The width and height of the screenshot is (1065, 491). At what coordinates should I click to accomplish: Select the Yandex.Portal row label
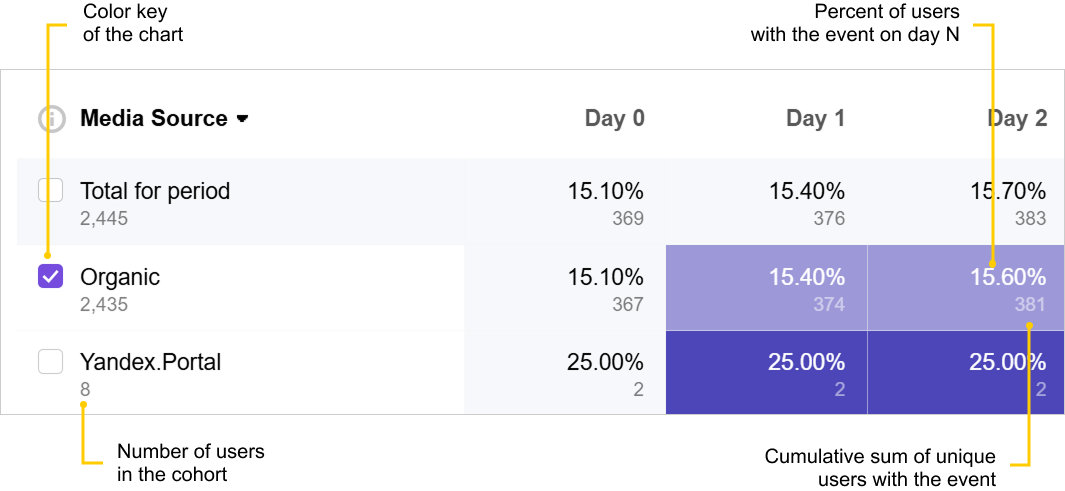pos(150,362)
